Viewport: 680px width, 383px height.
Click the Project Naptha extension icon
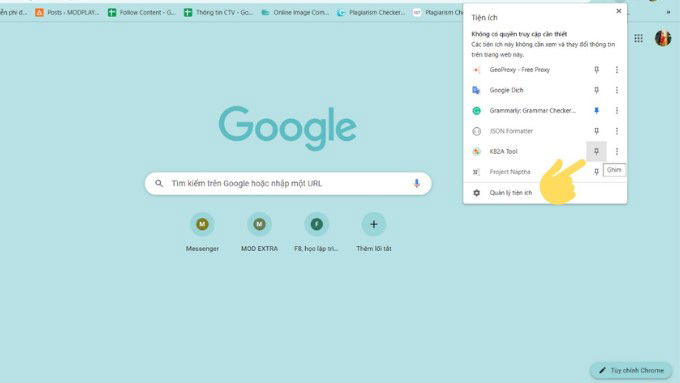click(x=477, y=172)
